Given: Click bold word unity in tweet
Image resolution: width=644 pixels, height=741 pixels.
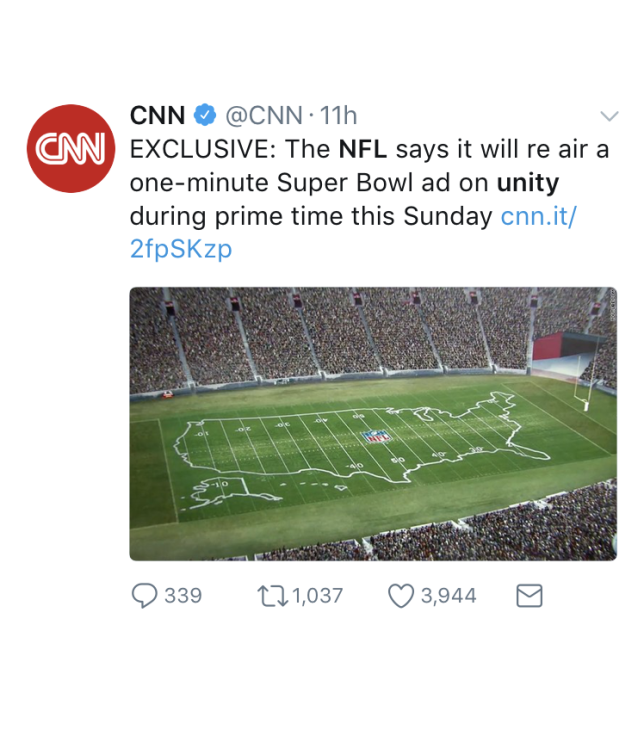Looking at the screenshot, I should 527,183.
